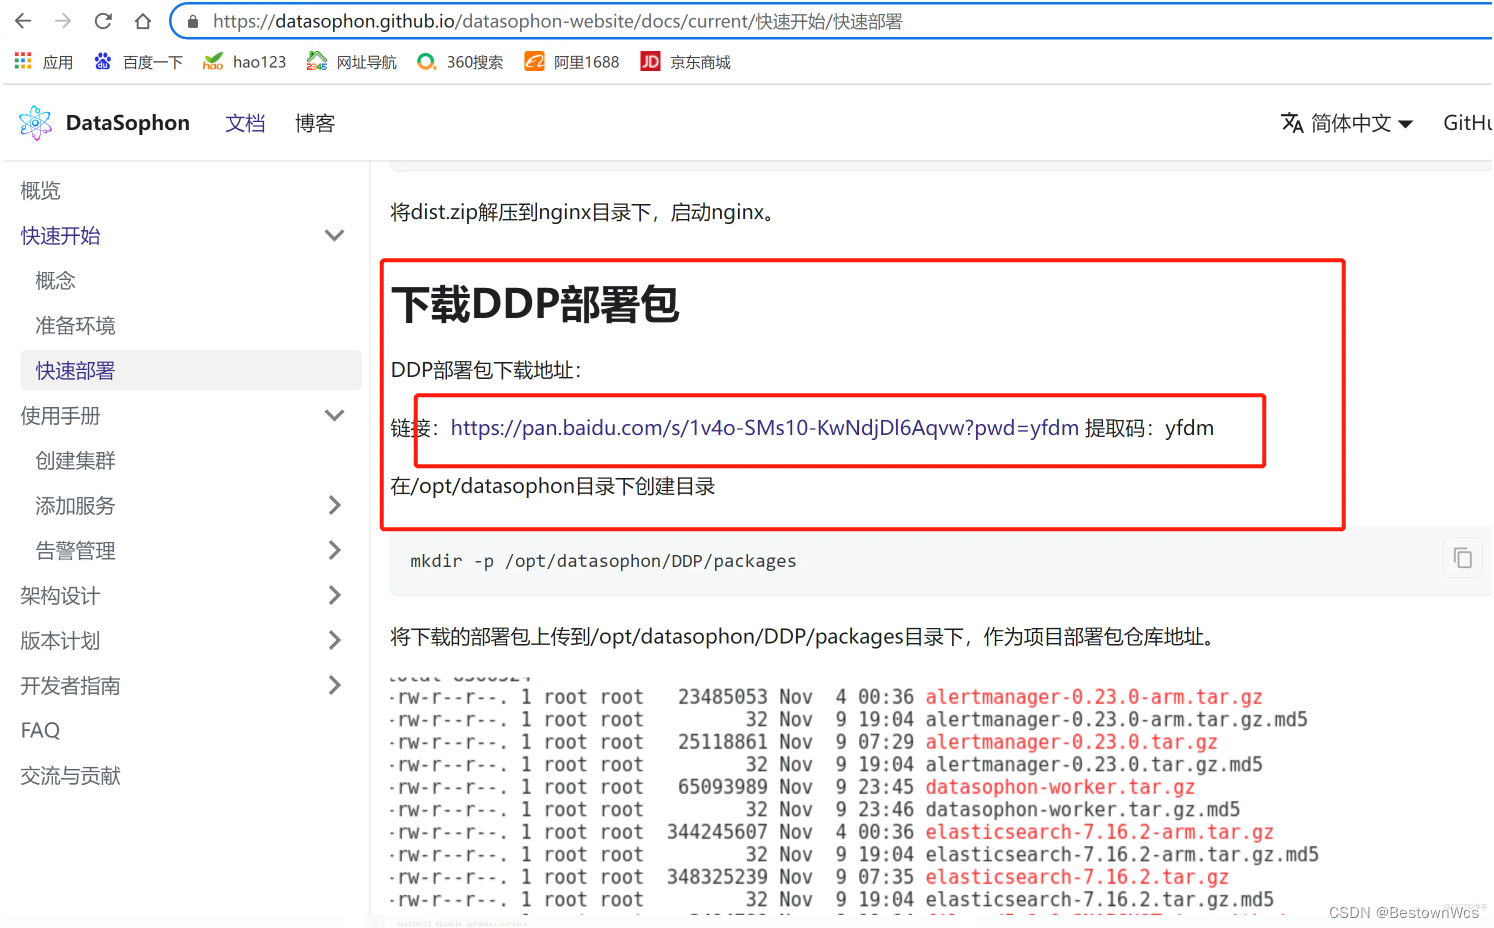The width and height of the screenshot is (1494, 928).
Task: Open the 开发者指南 sidebar item
Action: pyautogui.click(x=71, y=686)
